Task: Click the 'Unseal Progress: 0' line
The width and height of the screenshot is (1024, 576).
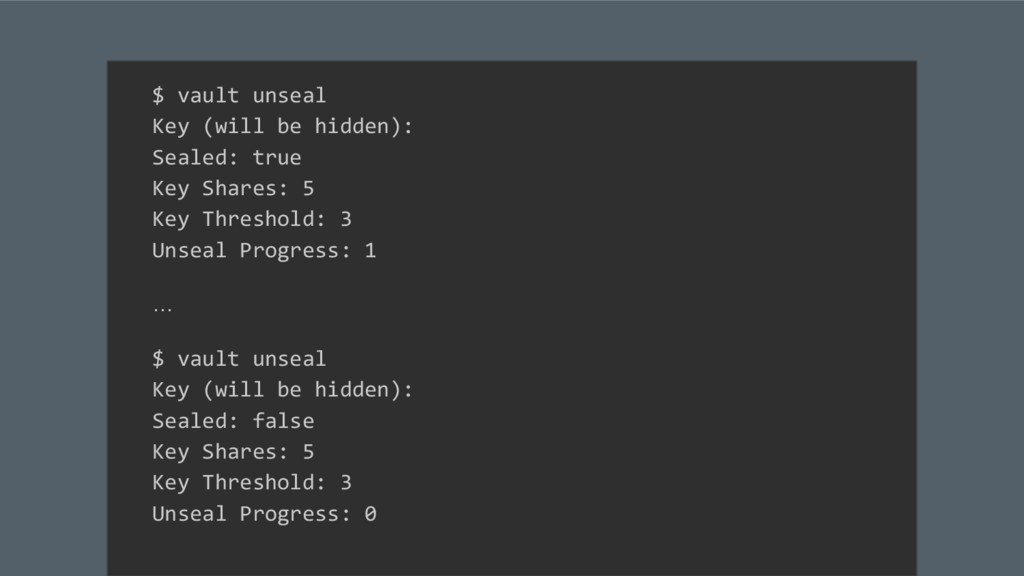Action: [264, 514]
